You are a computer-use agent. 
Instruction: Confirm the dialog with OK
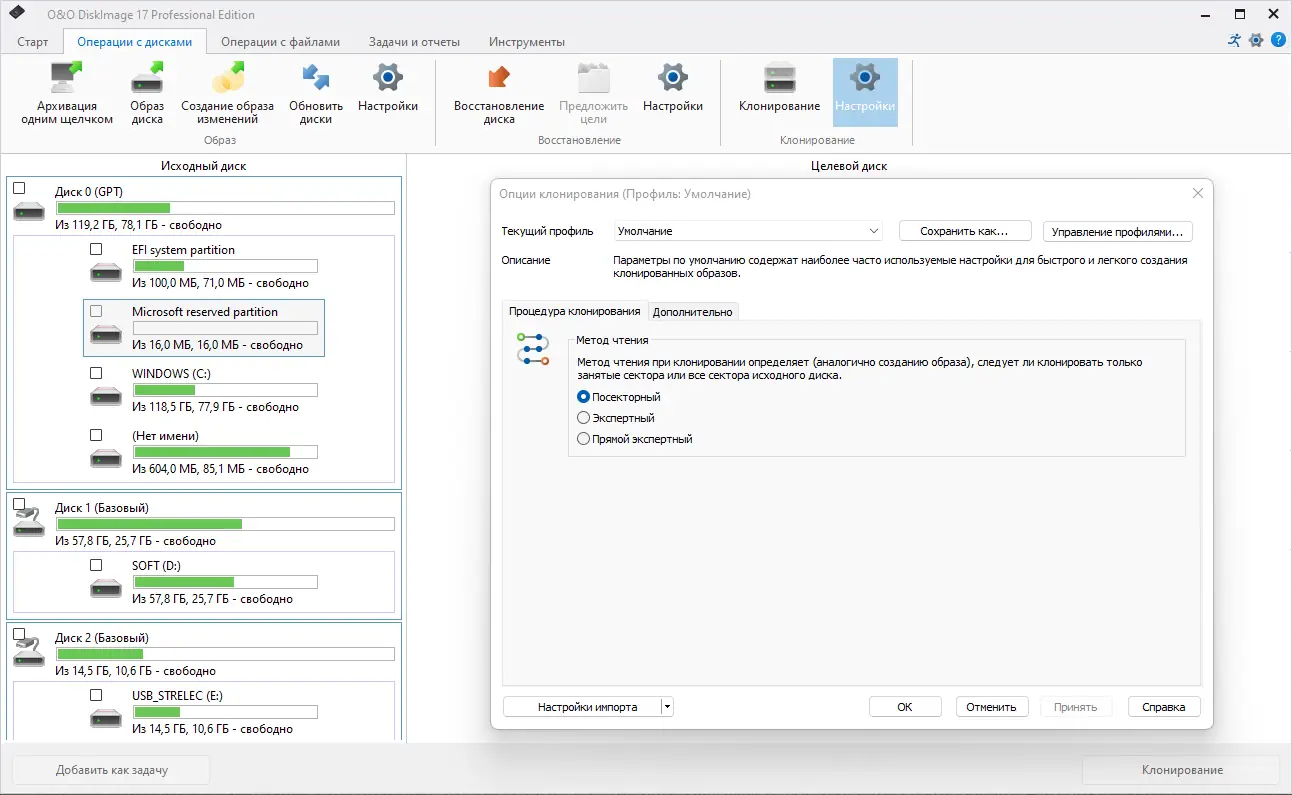point(905,707)
